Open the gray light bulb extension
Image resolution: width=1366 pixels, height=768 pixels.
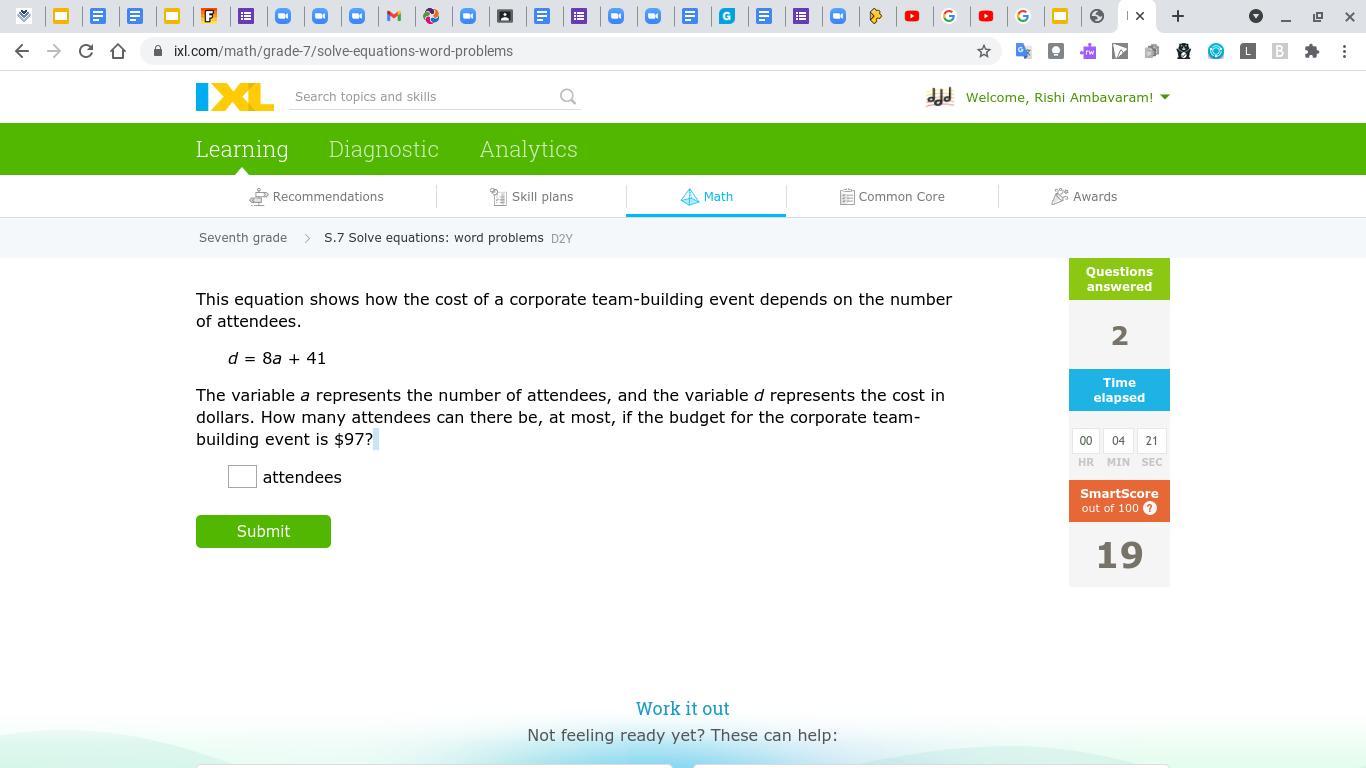click(x=1055, y=51)
